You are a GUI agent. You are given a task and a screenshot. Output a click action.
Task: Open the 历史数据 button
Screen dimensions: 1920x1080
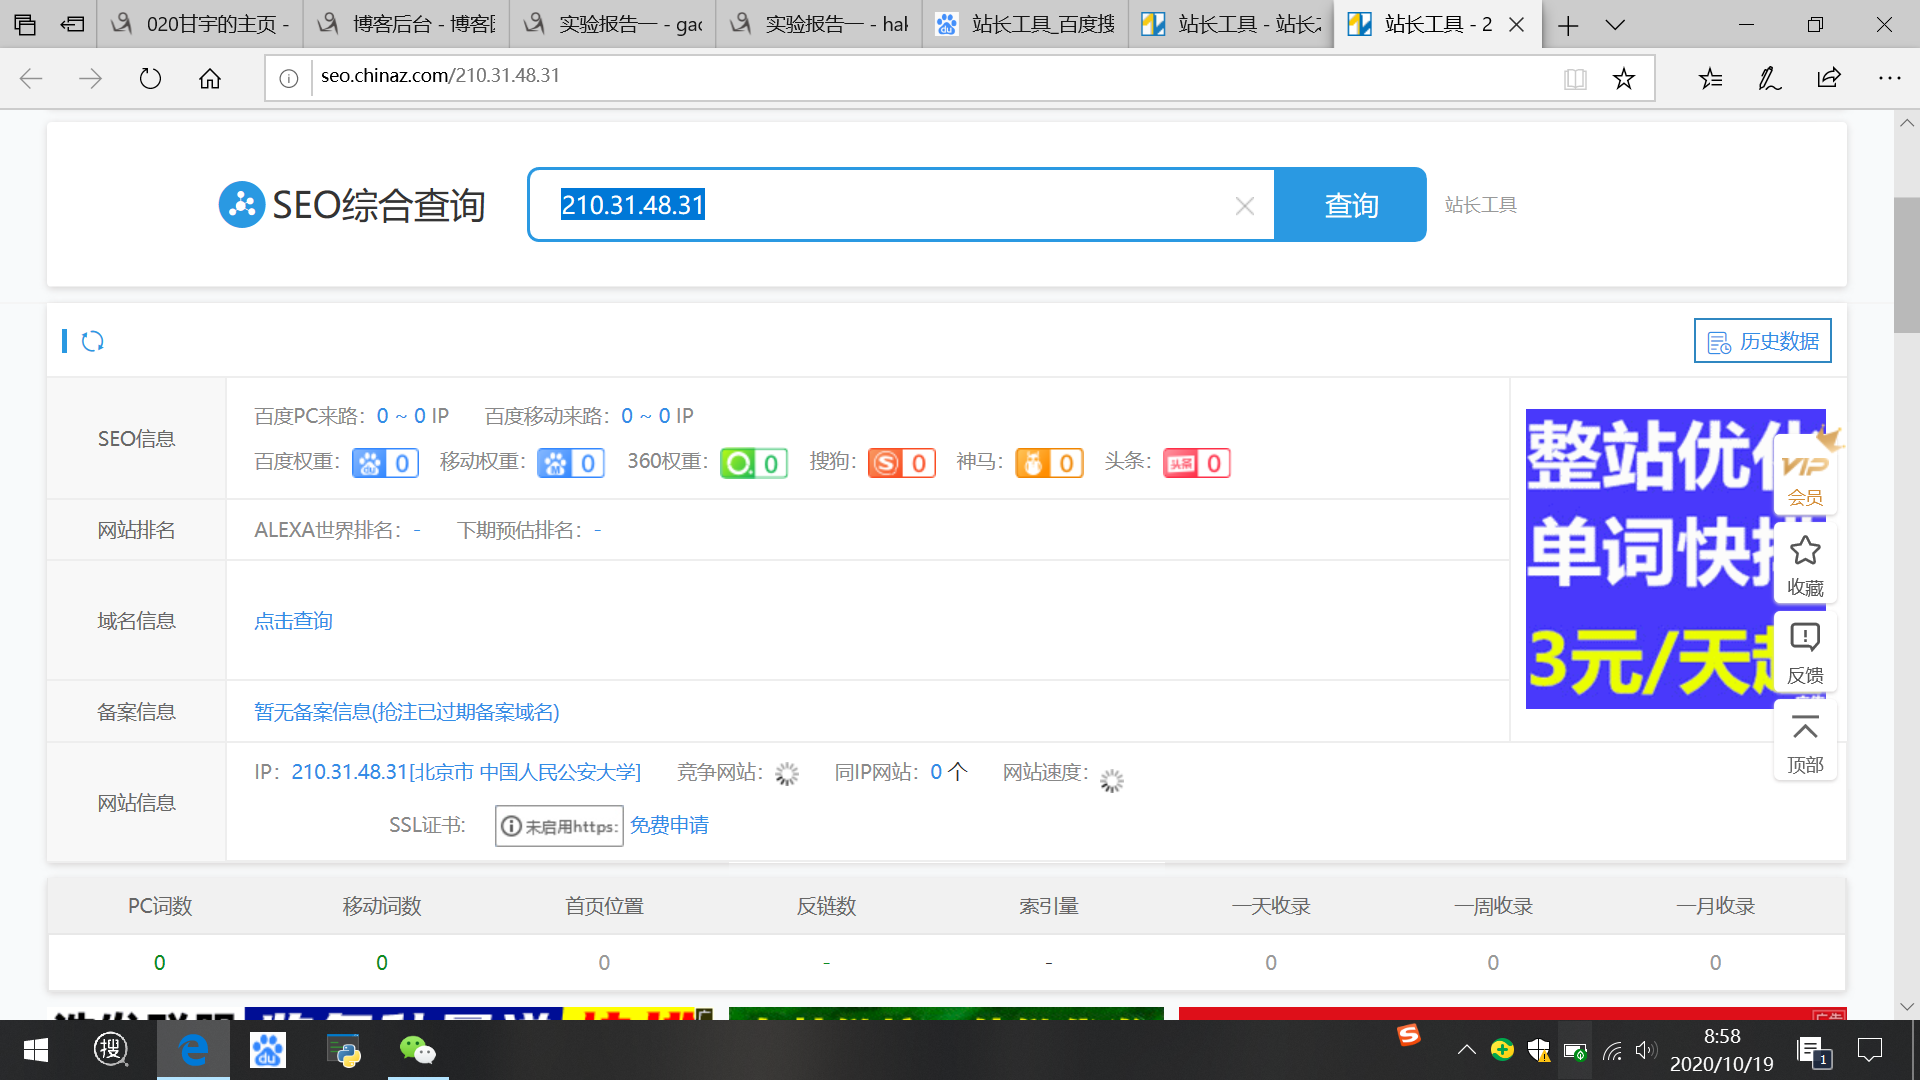click(1762, 341)
